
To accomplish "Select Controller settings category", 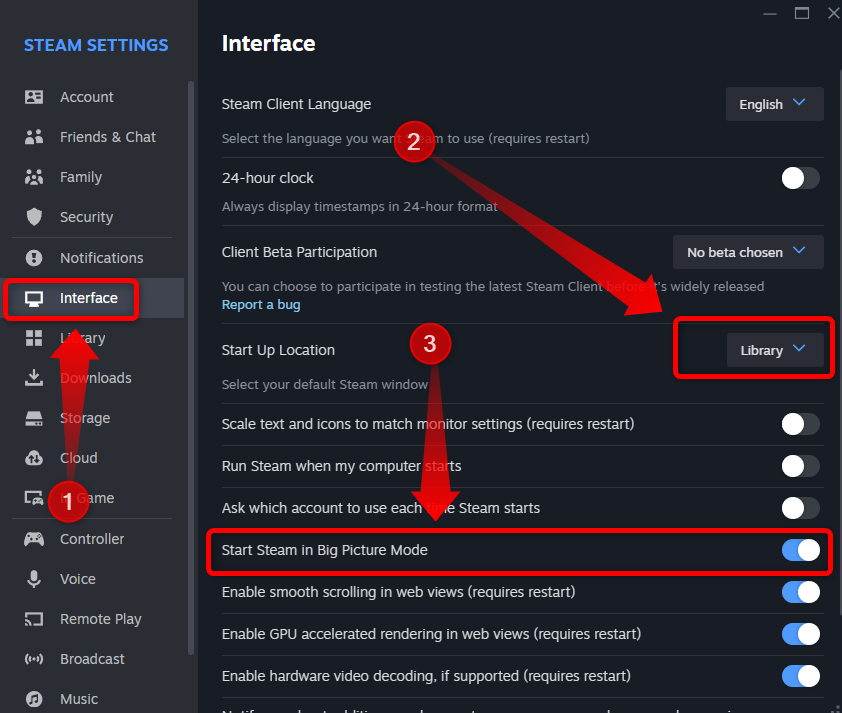I will tap(92, 539).
